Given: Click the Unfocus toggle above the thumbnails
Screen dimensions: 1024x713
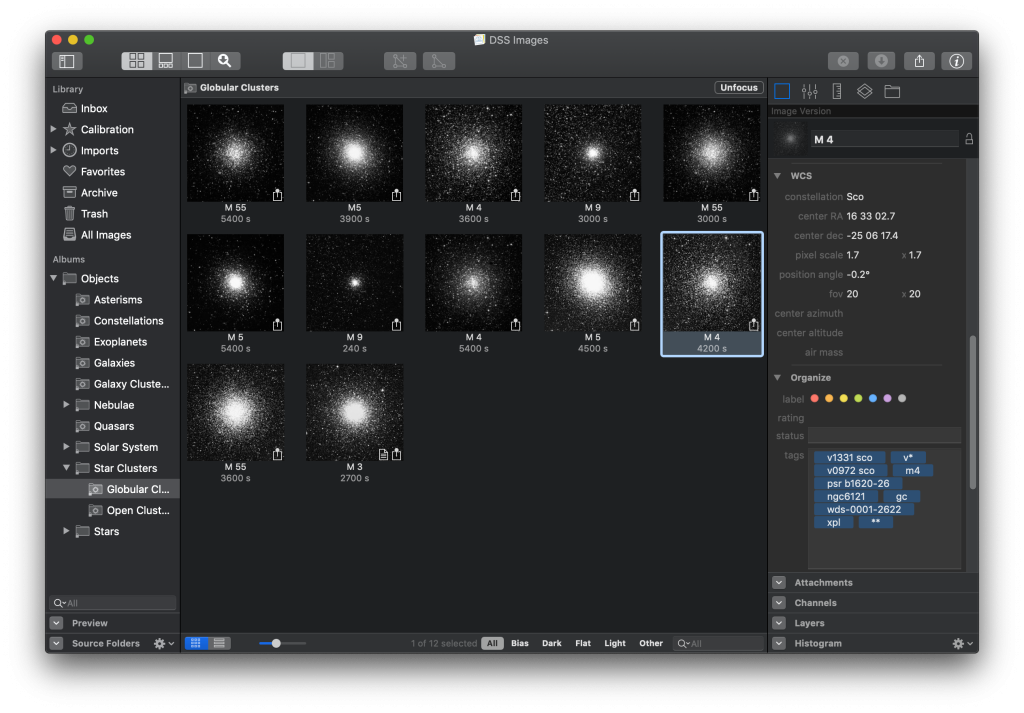Looking at the screenshot, I should pos(738,87).
